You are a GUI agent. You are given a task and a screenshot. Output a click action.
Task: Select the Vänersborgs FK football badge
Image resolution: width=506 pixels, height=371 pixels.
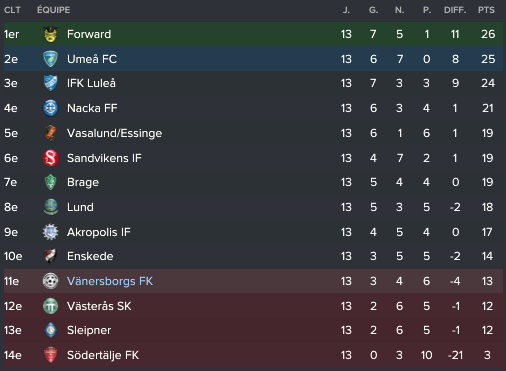coord(51,281)
